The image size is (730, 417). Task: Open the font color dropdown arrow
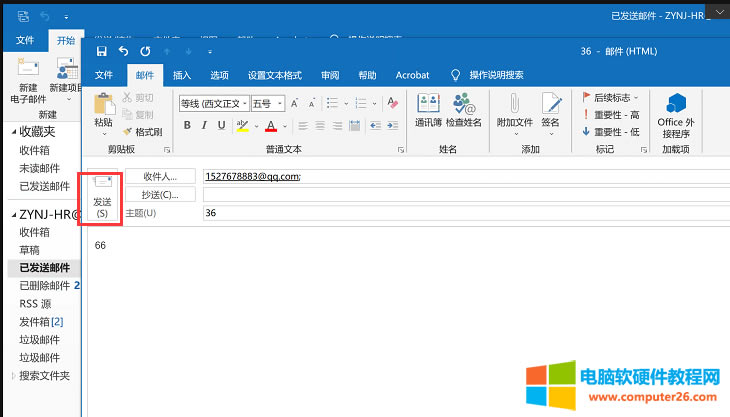pos(283,126)
